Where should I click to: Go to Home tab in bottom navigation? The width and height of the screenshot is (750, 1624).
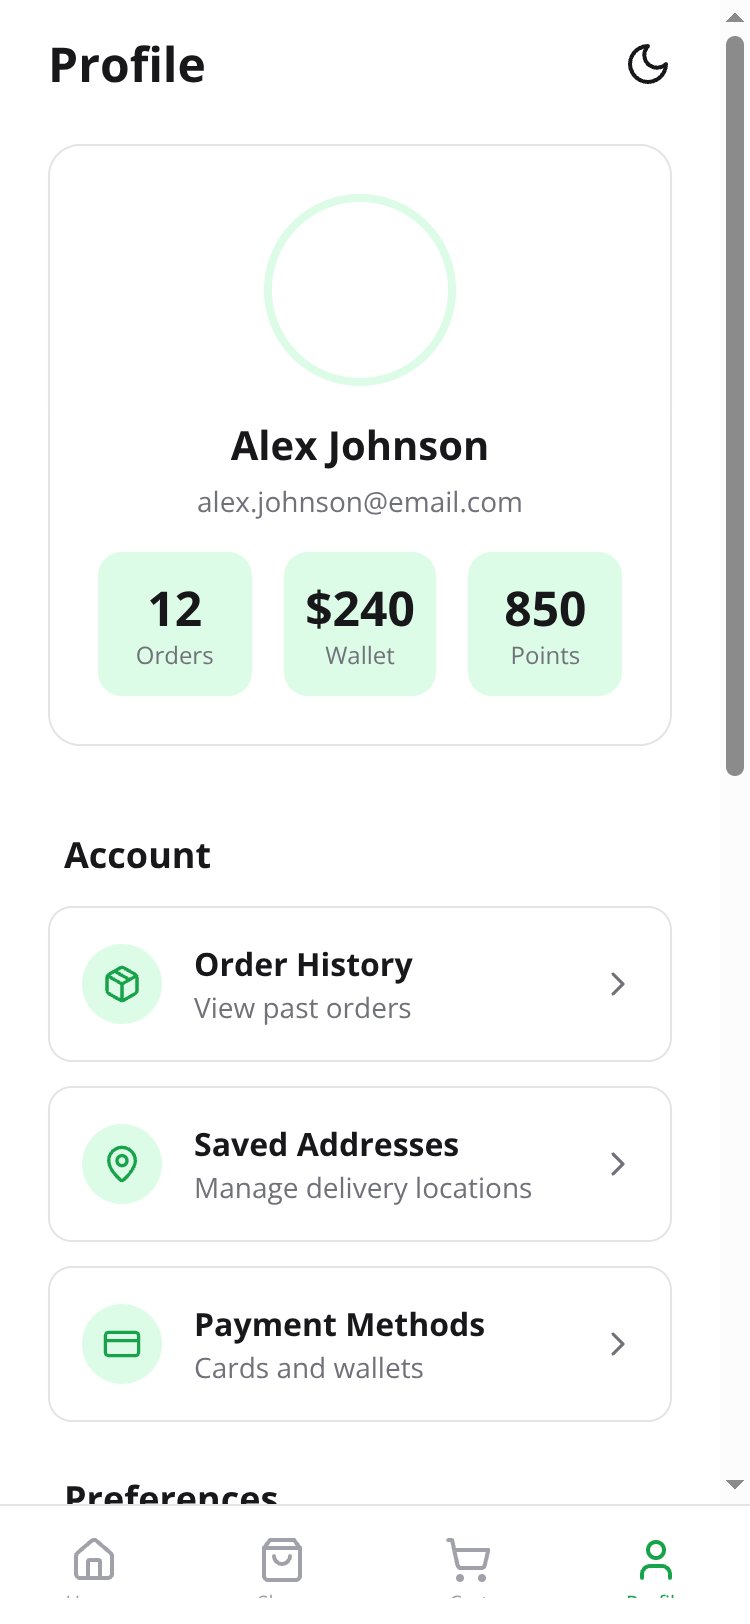point(94,1560)
